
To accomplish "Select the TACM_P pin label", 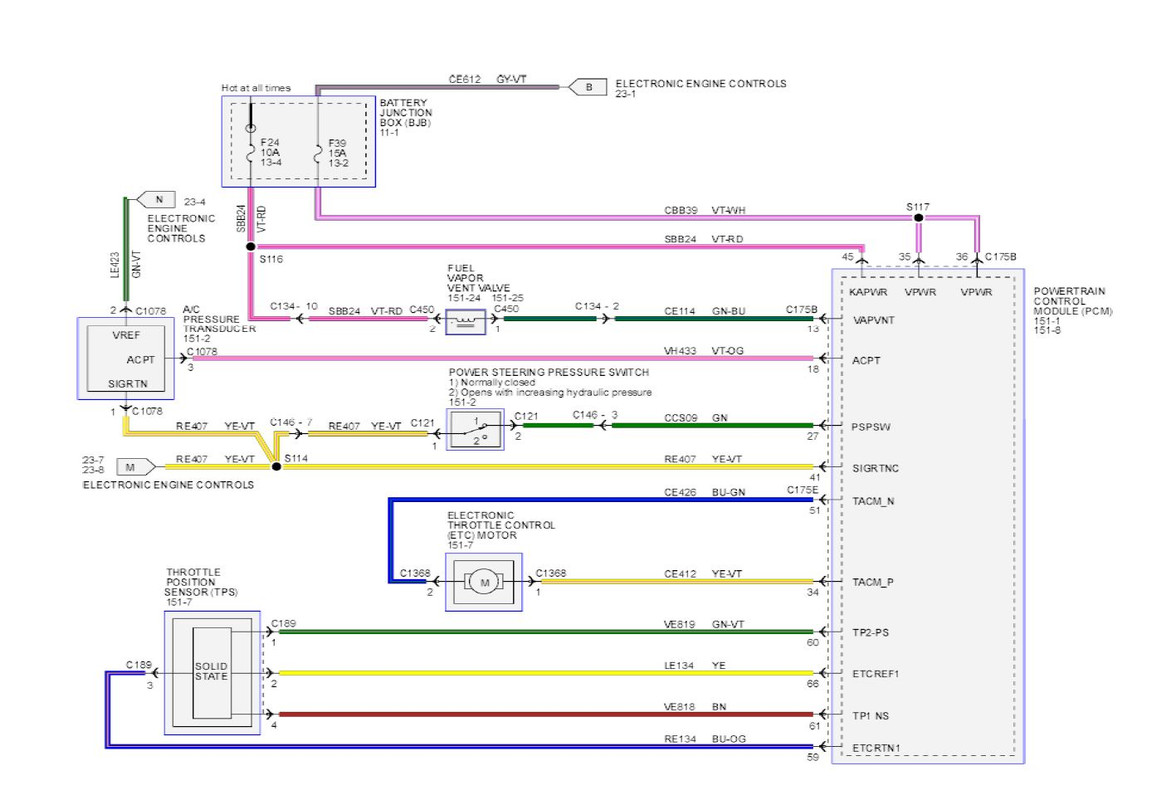I will click(x=872, y=583).
